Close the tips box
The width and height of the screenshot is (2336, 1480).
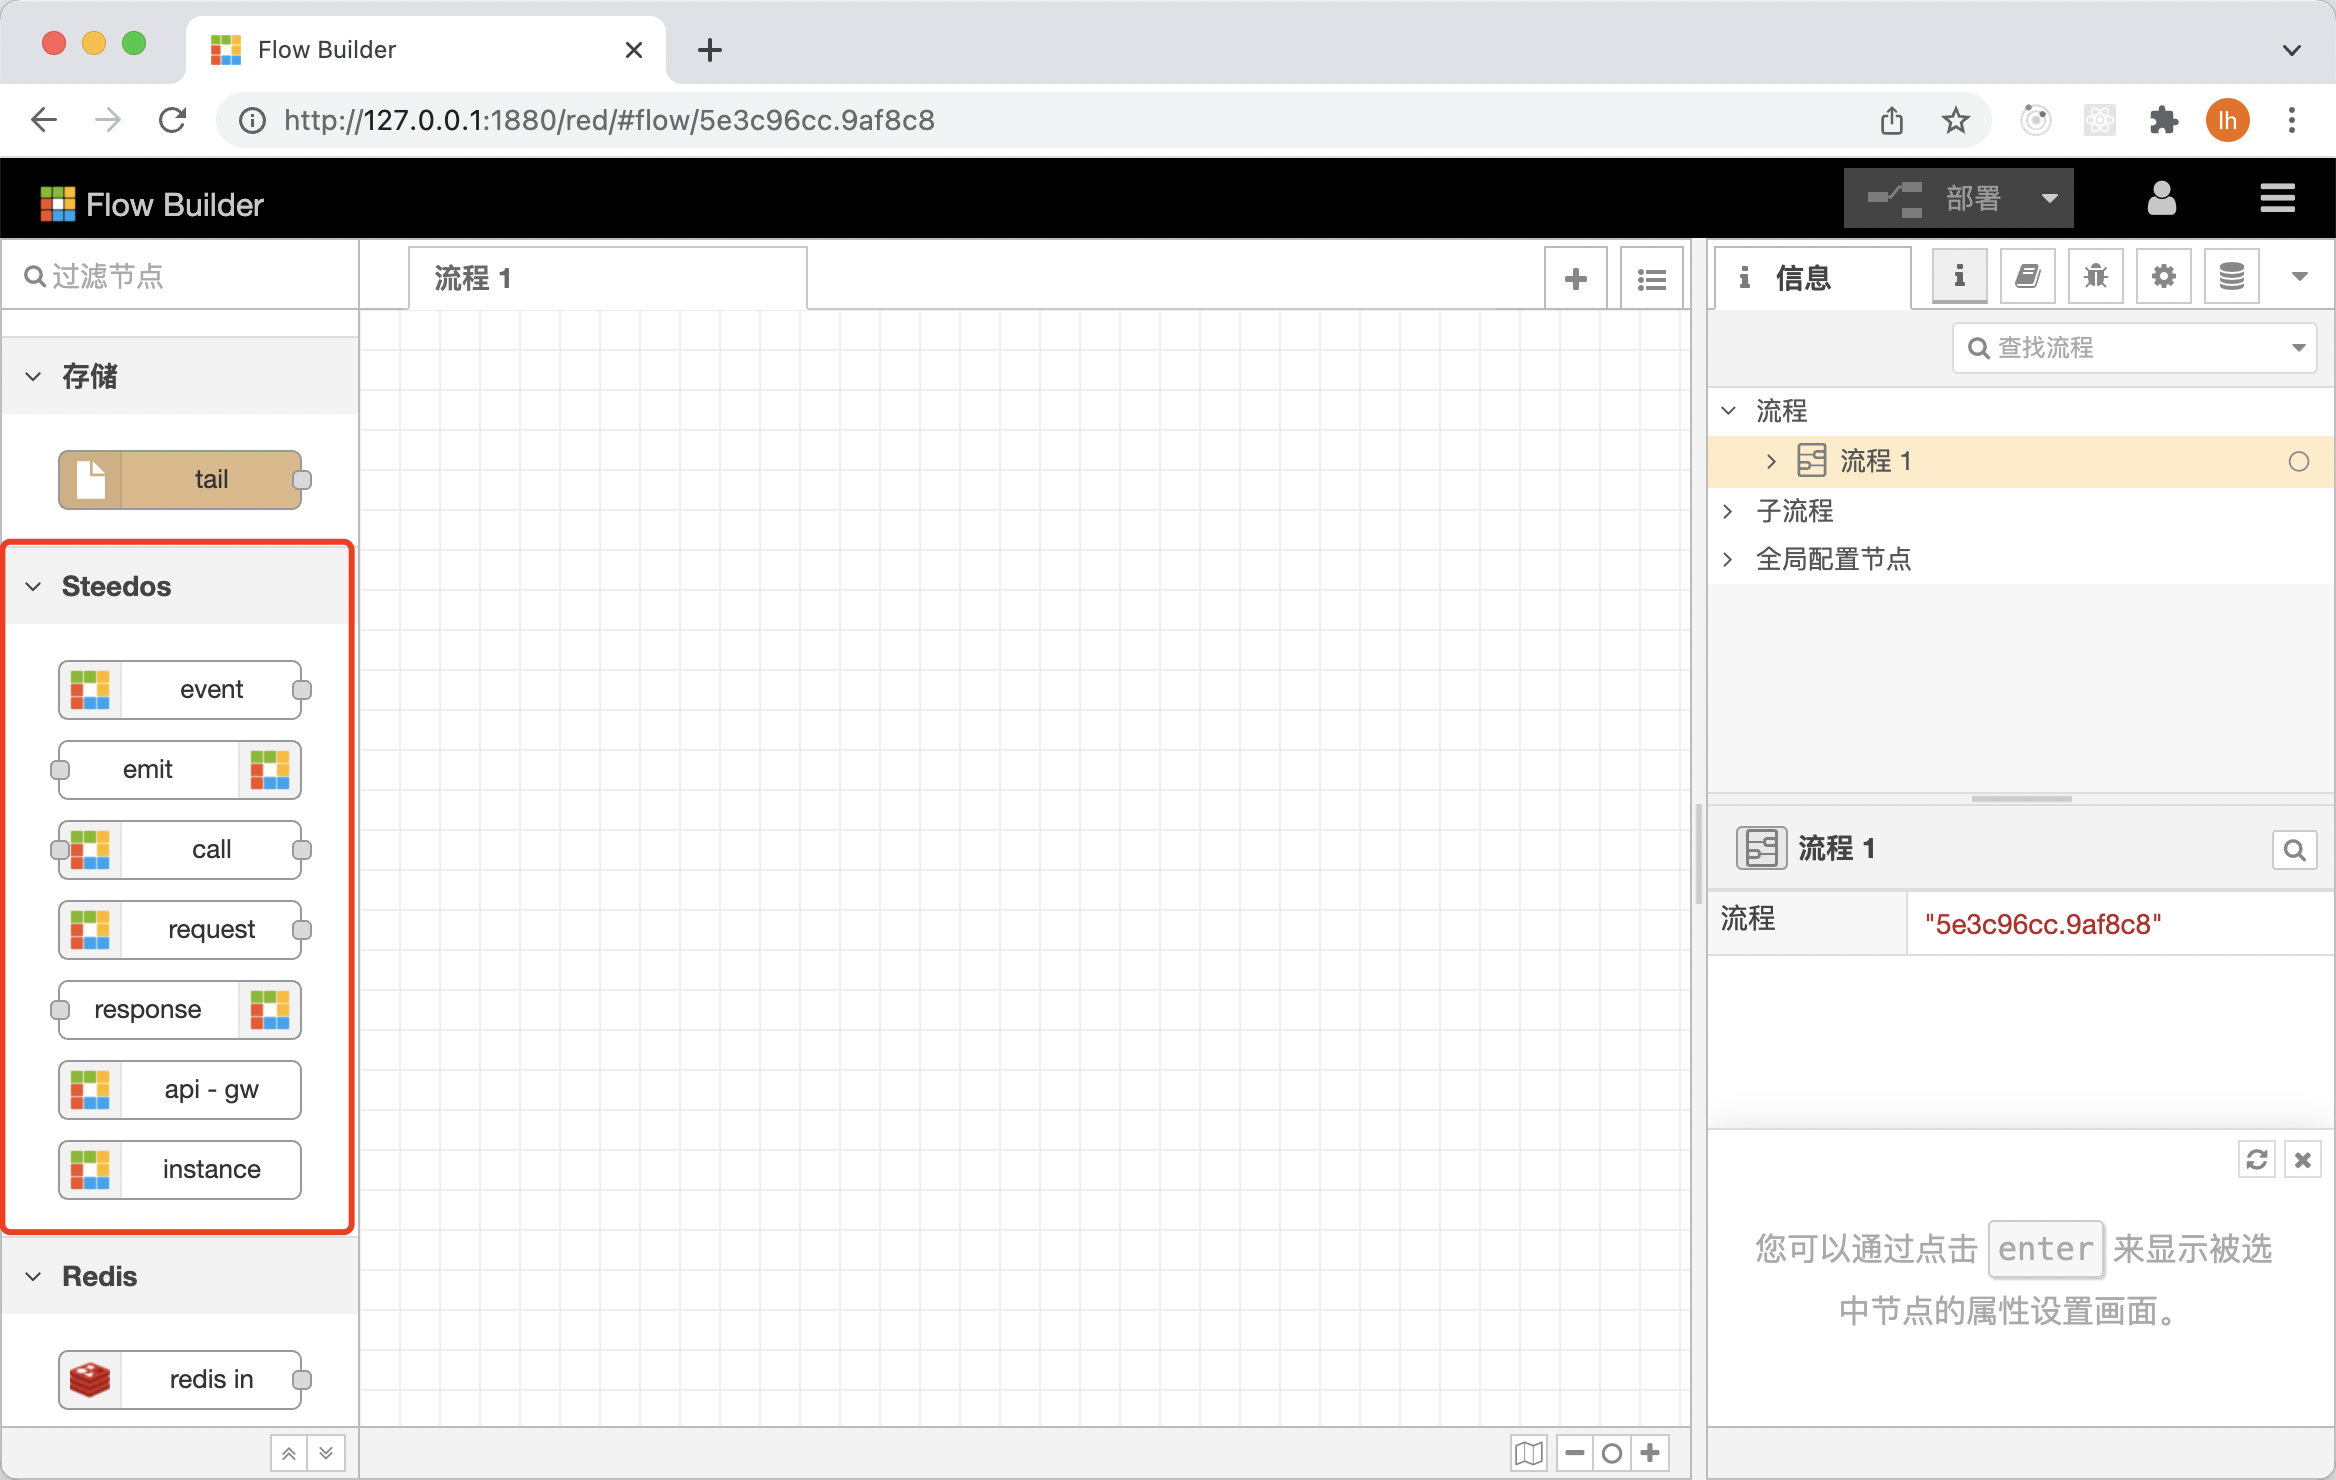click(x=2303, y=1160)
